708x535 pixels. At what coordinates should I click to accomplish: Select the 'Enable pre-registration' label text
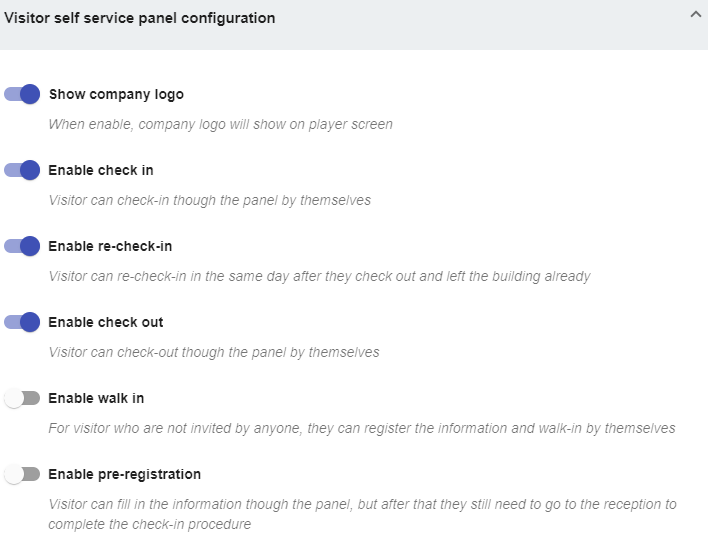pyautogui.click(x=125, y=475)
